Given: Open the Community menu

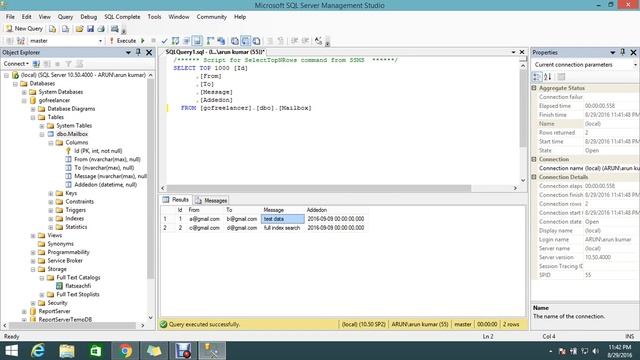Looking at the screenshot, I should click(211, 17).
